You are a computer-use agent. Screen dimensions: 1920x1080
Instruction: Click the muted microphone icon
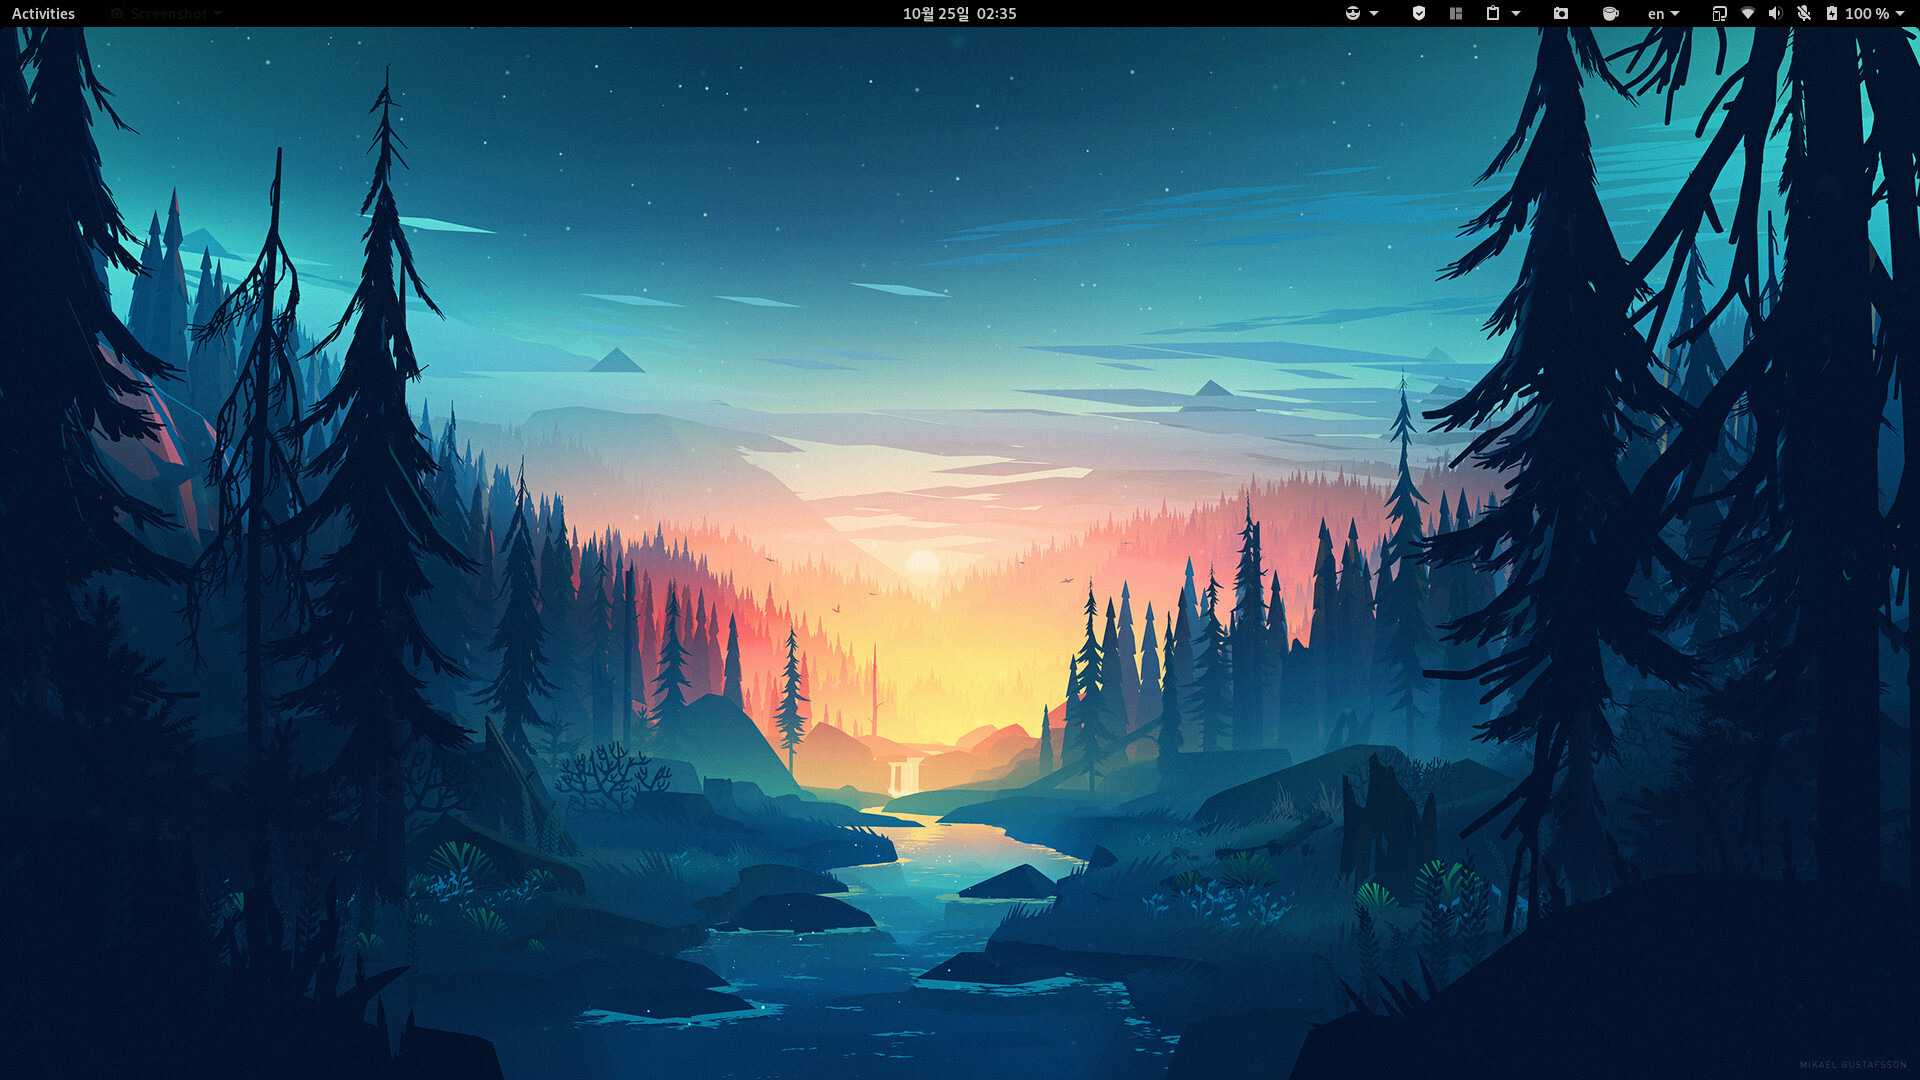[1803, 13]
